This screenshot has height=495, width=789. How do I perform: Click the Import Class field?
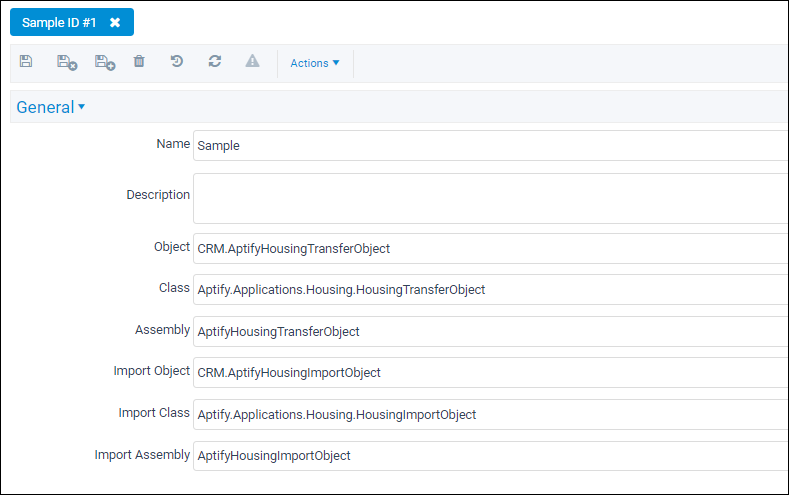tap(491, 415)
